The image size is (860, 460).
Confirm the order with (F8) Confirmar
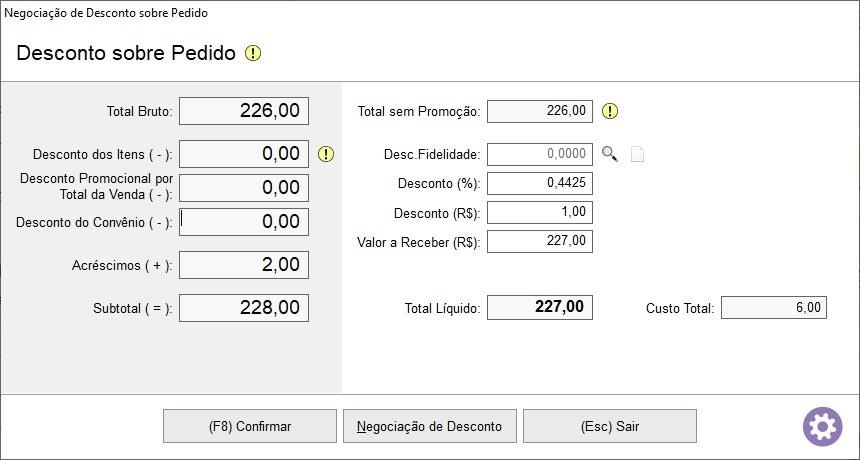[250, 426]
